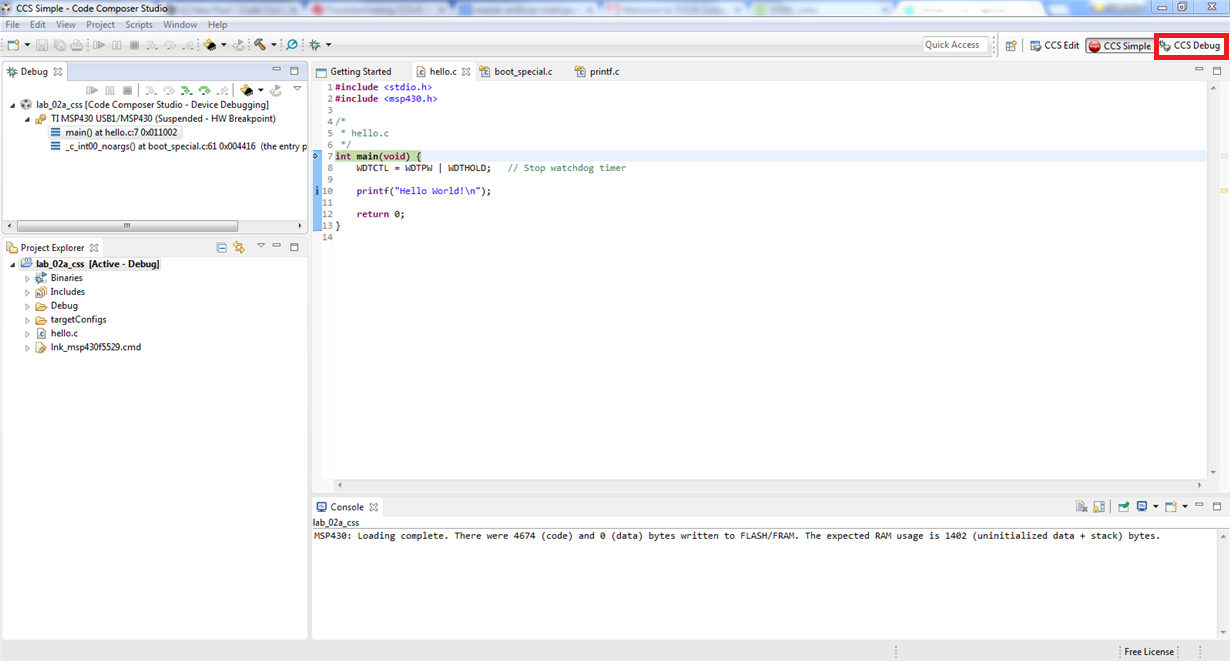Open the Project menu
This screenshot has width=1230, height=661.
point(101,24)
